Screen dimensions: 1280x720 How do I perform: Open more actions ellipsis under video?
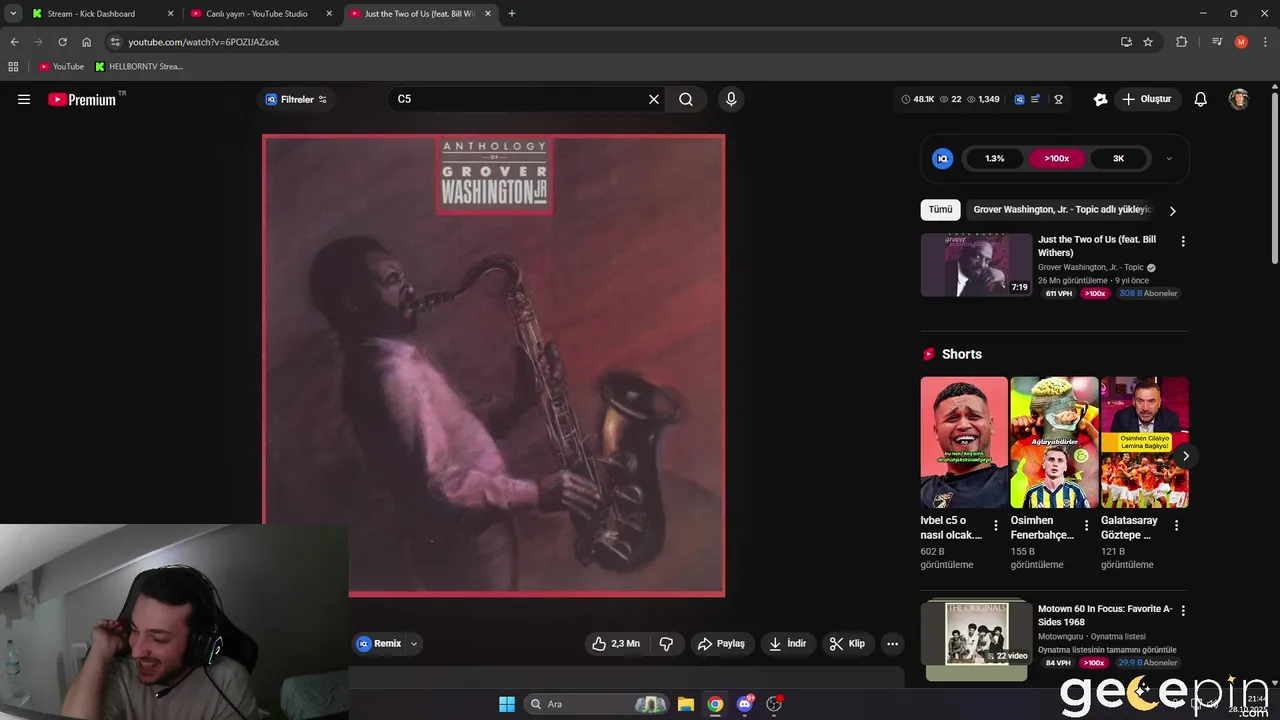(893, 644)
